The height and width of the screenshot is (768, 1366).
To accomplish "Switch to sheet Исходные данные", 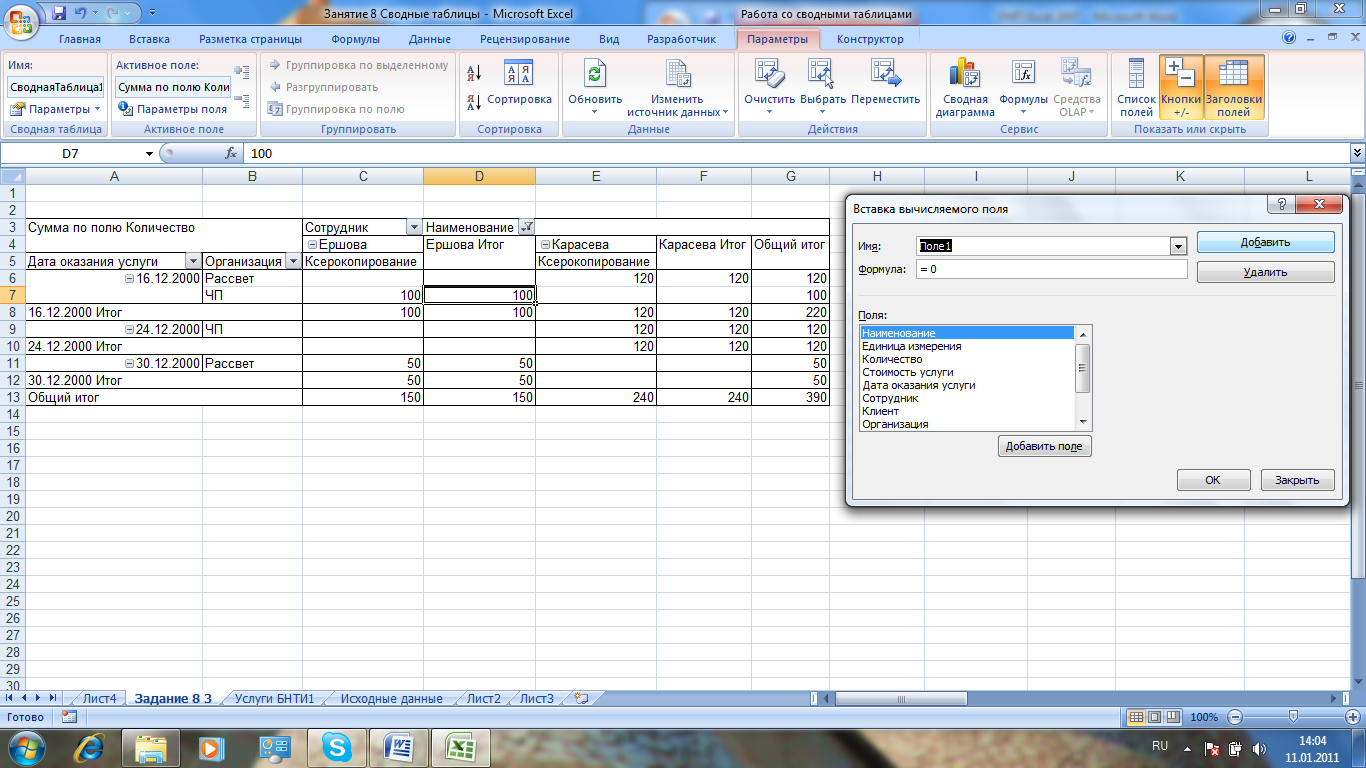I will 391,698.
